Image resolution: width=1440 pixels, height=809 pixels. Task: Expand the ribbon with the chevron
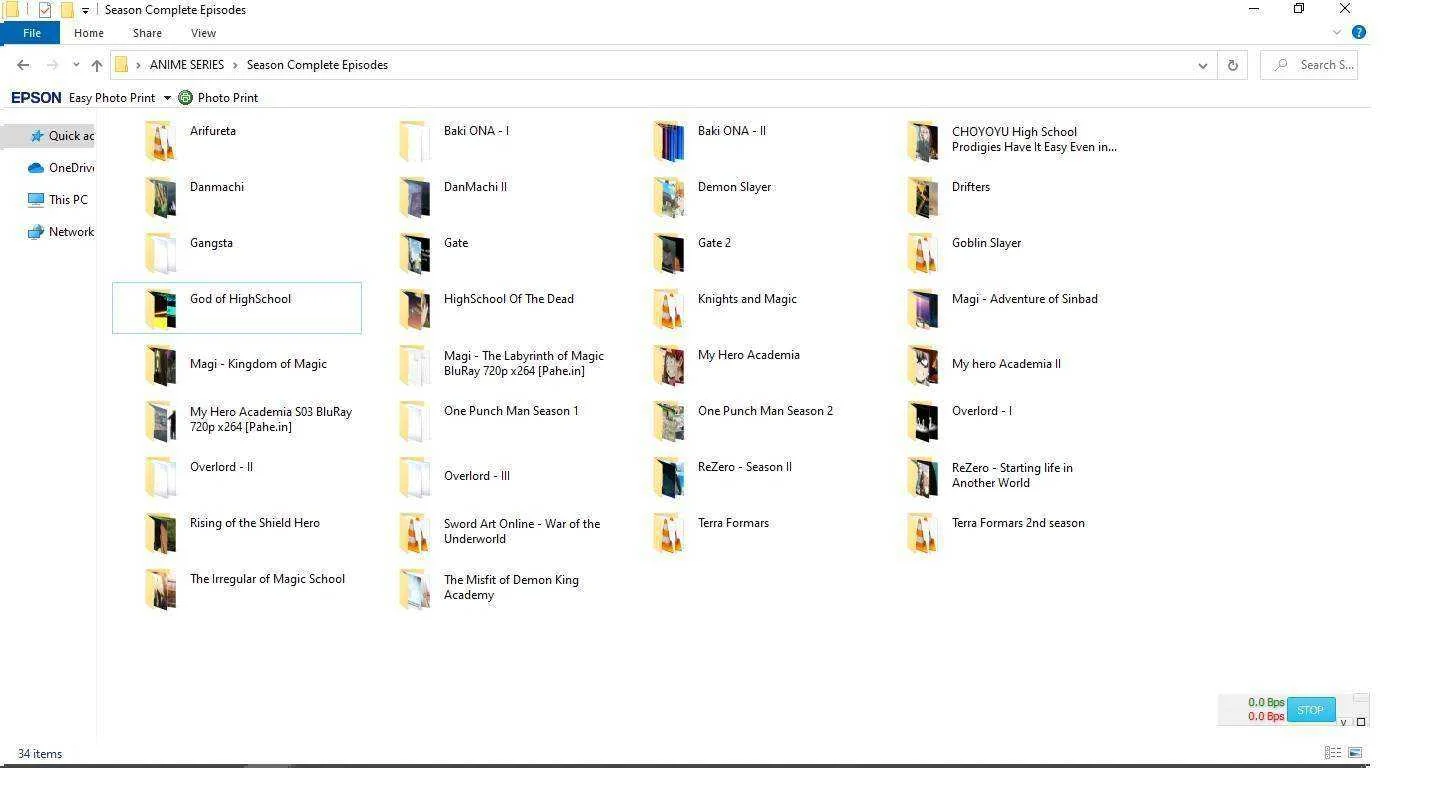(x=1337, y=33)
